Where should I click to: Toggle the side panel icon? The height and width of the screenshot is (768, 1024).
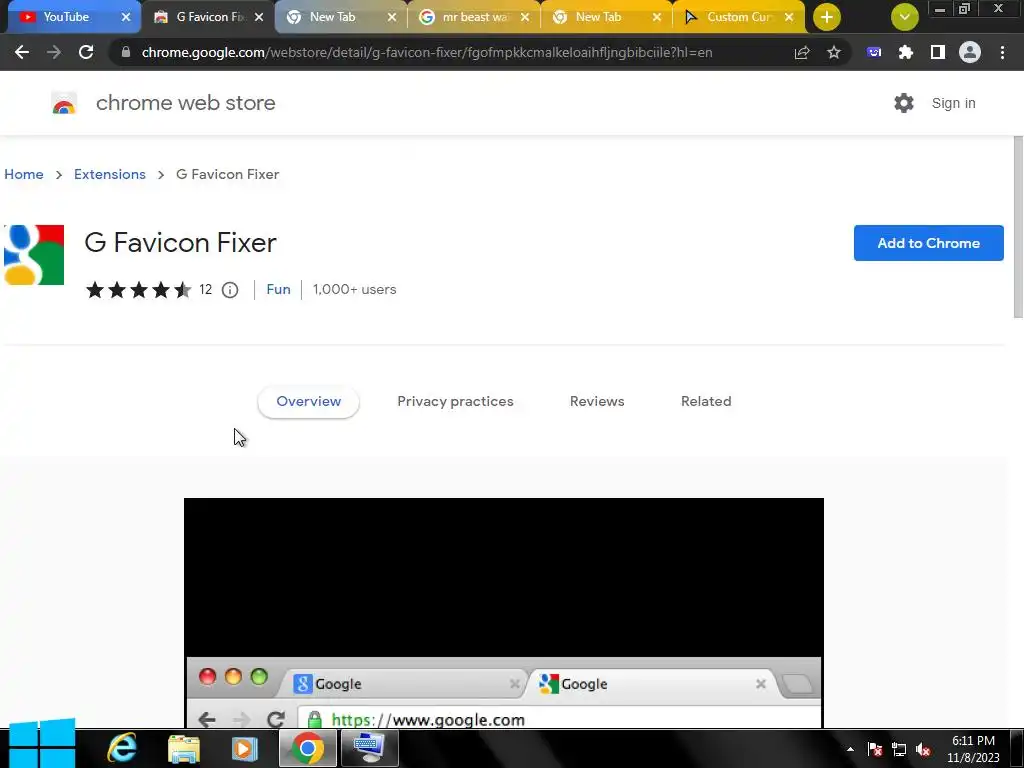click(x=938, y=52)
